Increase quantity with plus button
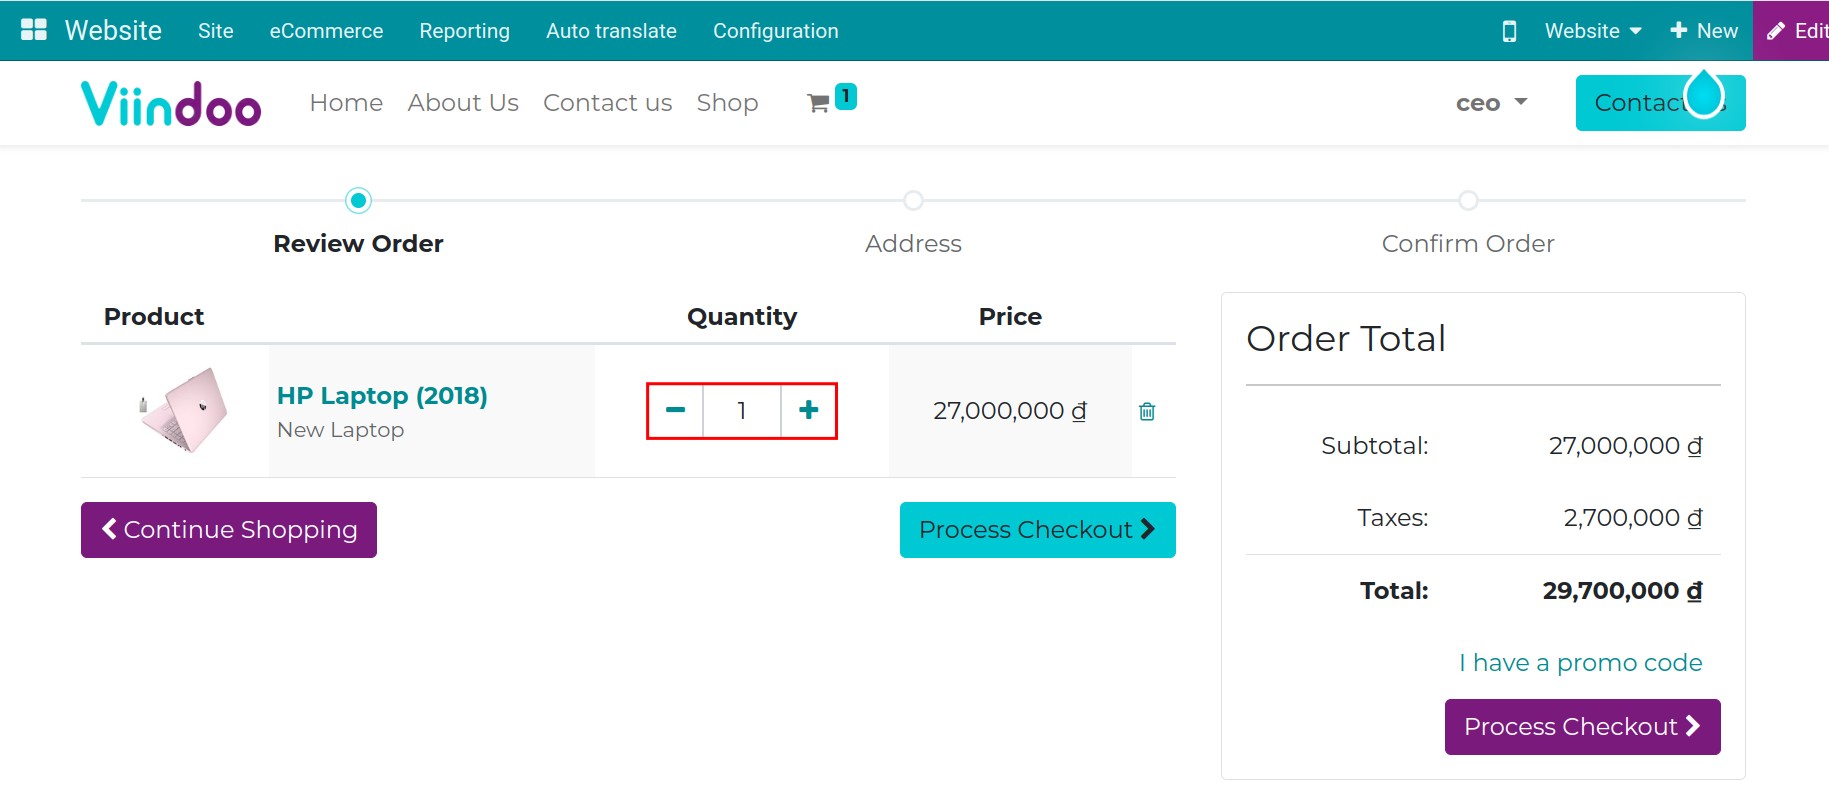 point(808,410)
